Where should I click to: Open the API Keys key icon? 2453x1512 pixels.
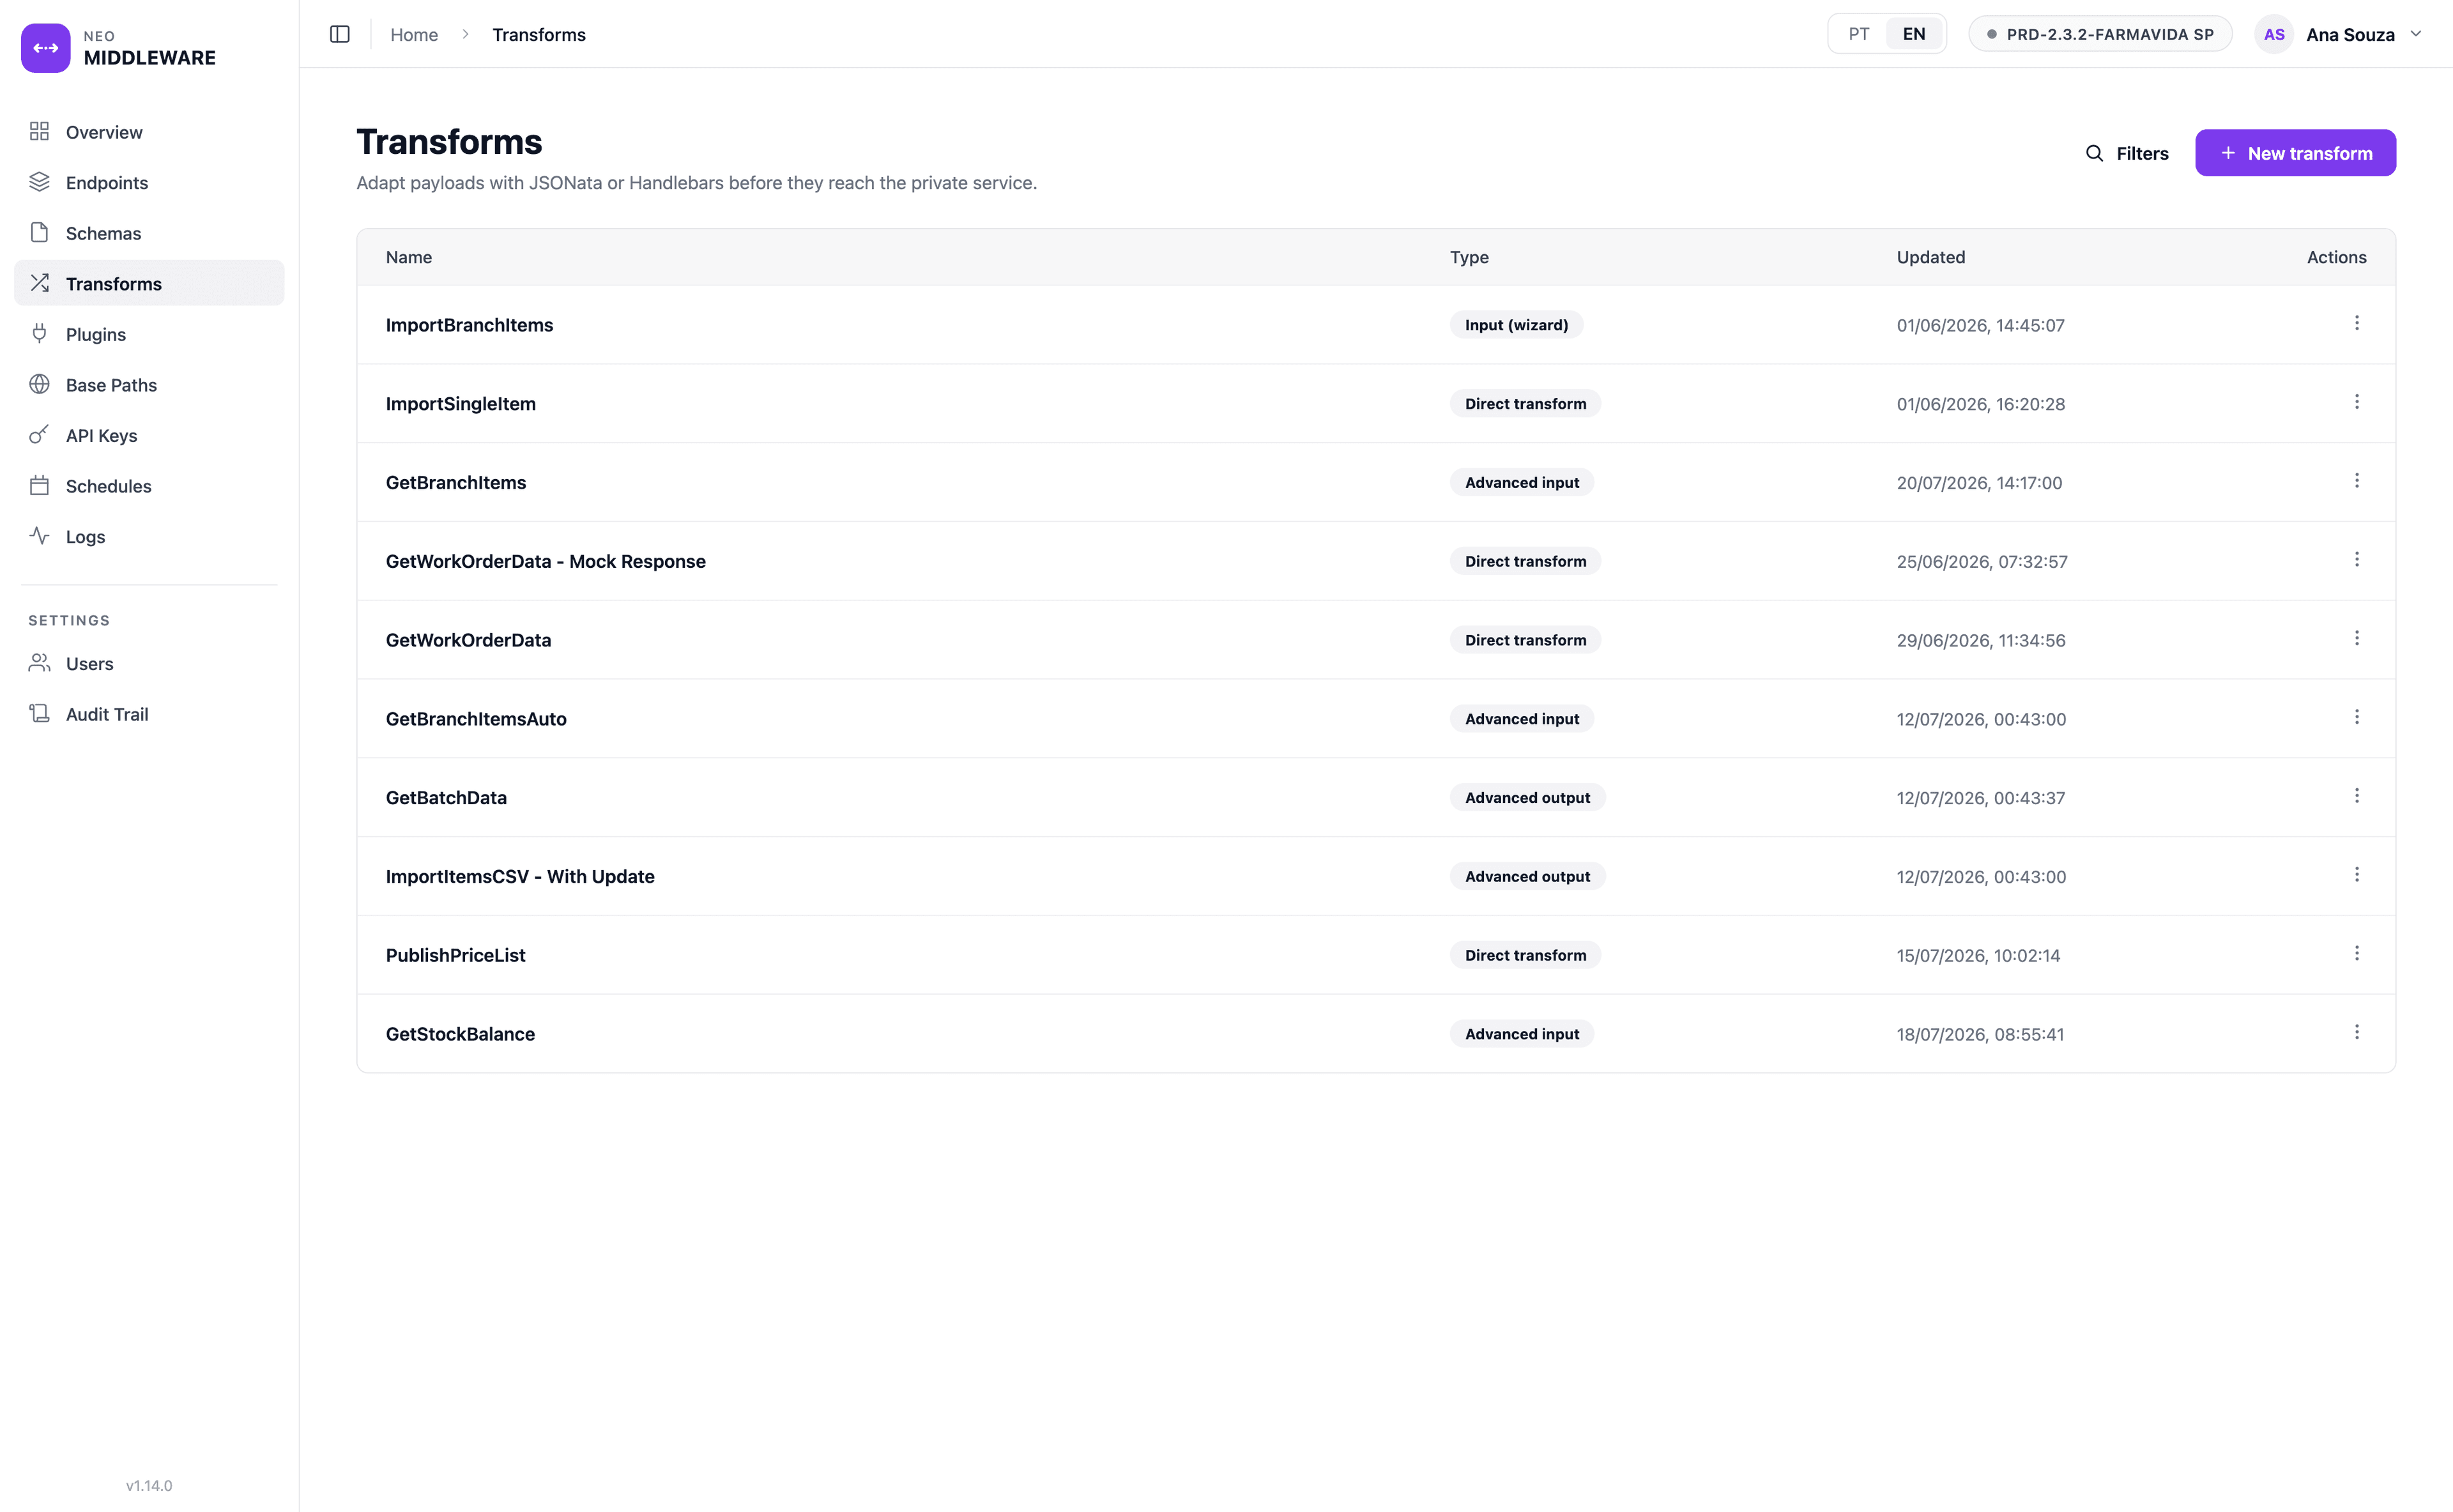(39, 435)
